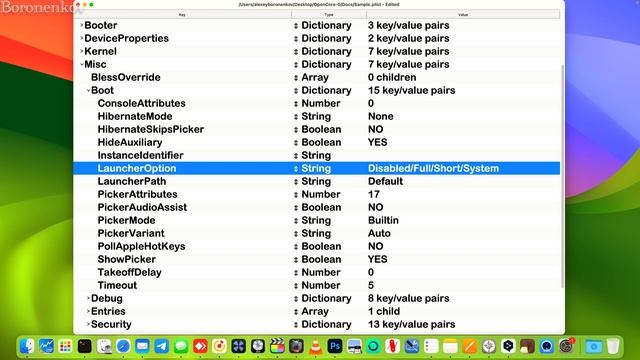
Task: Open Reminders from the dock
Action: coord(431,346)
